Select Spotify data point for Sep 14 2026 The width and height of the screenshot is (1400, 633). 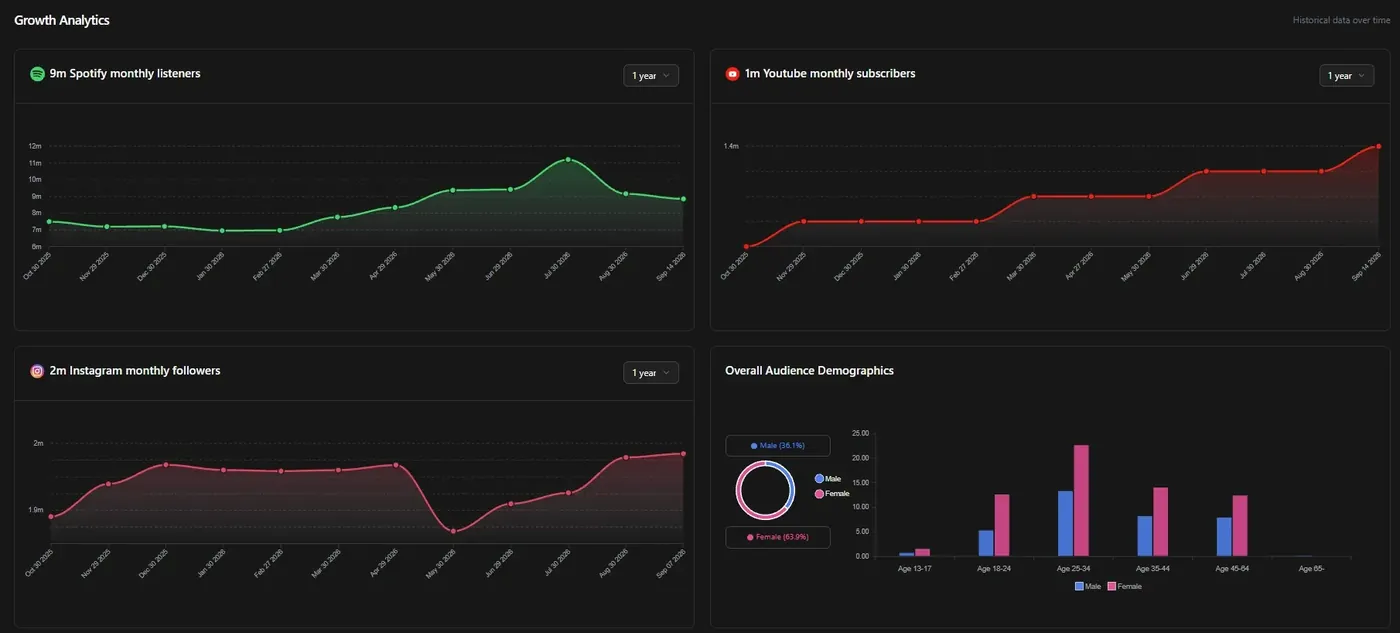click(x=684, y=199)
